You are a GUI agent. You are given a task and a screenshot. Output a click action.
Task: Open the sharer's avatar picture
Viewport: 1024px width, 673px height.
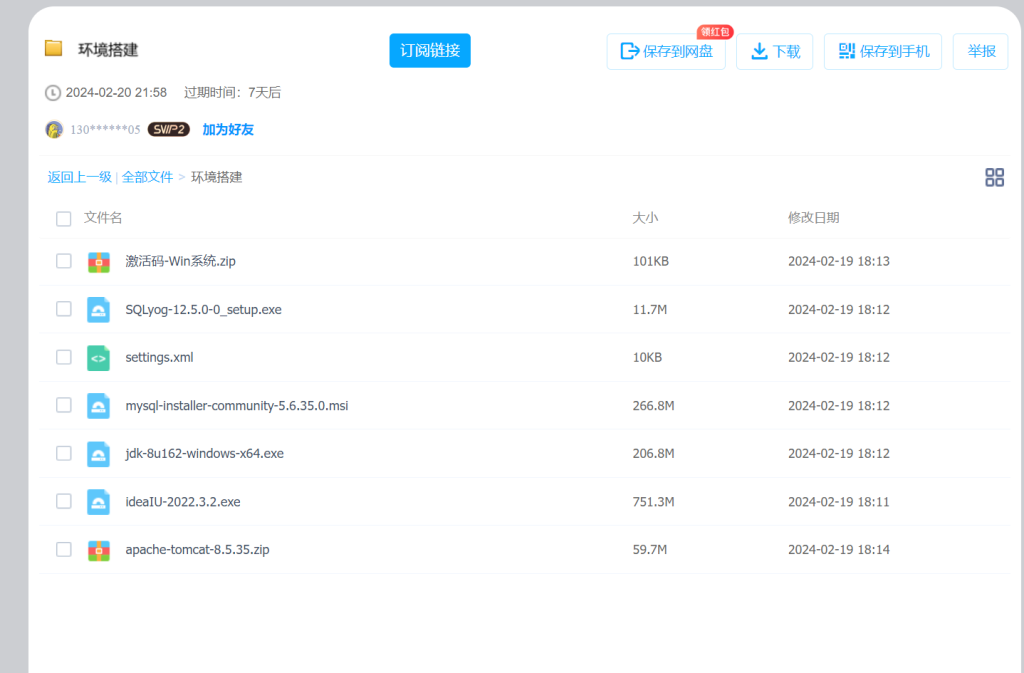click(x=54, y=129)
